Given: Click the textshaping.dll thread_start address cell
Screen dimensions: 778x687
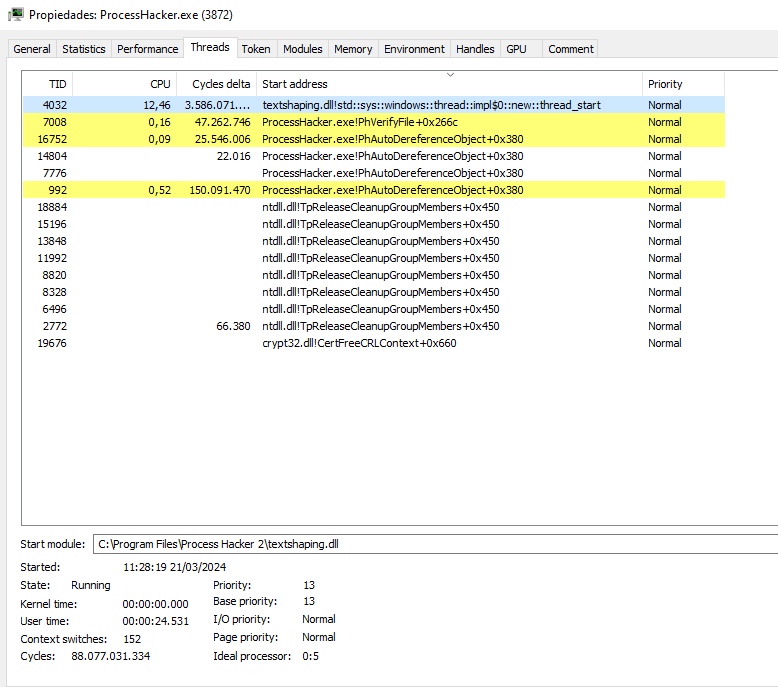Looking at the screenshot, I should 431,105.
